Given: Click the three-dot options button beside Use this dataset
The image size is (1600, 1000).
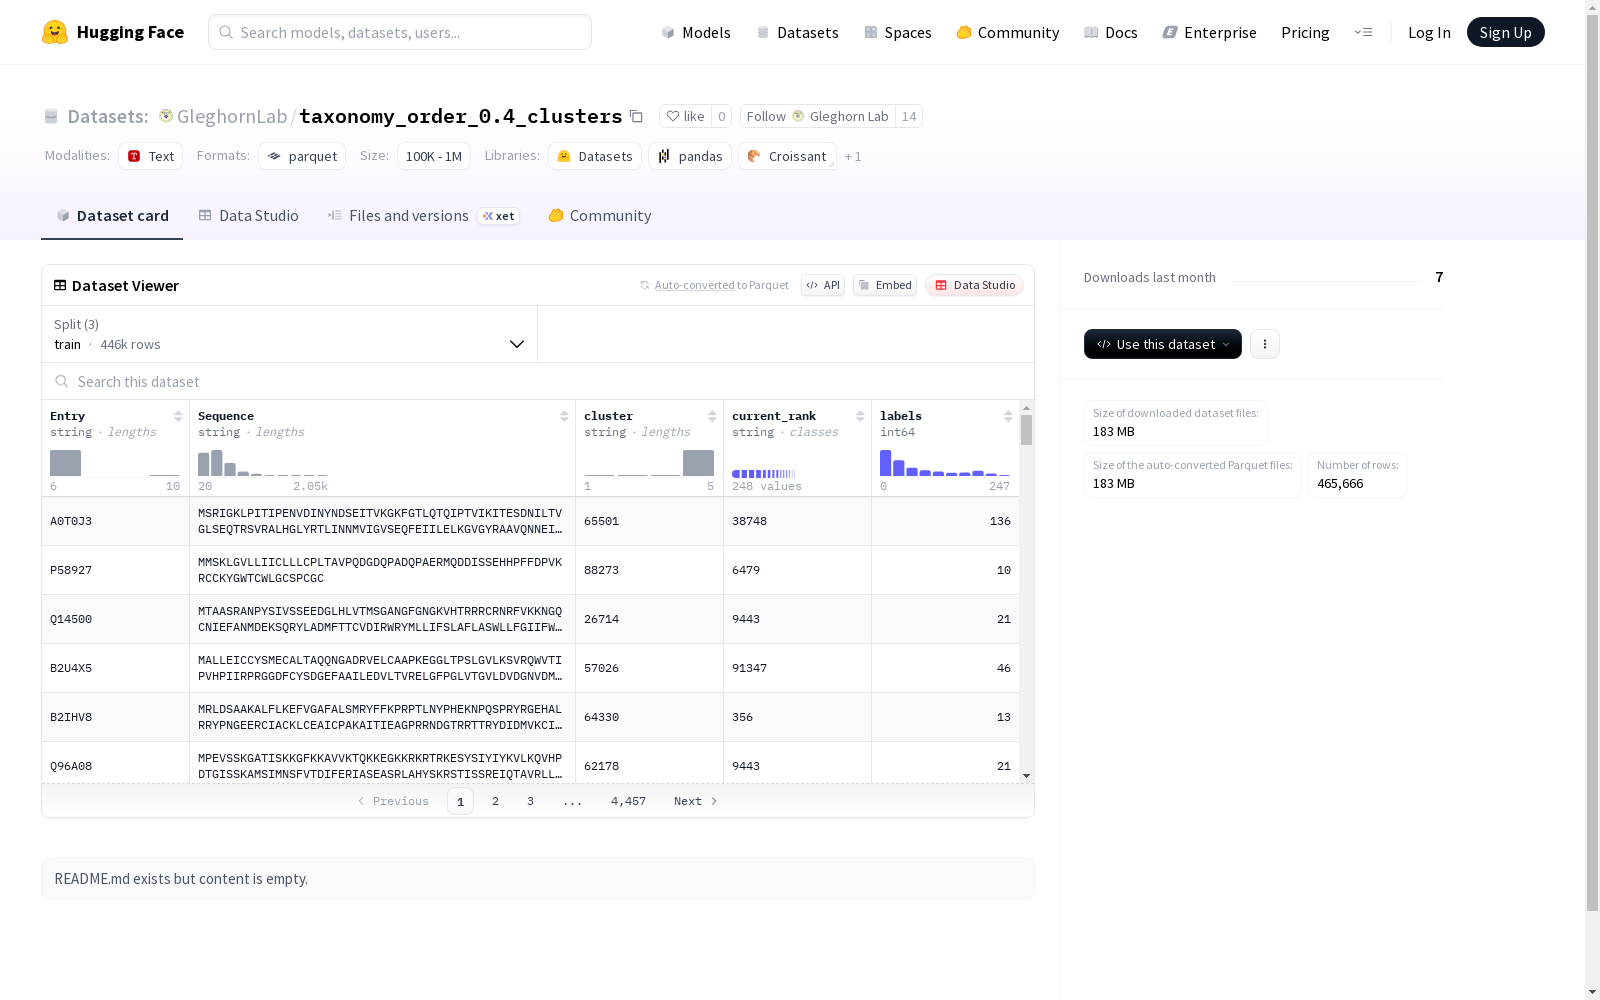Looking at the screenshot, I should click(1265, 344).
